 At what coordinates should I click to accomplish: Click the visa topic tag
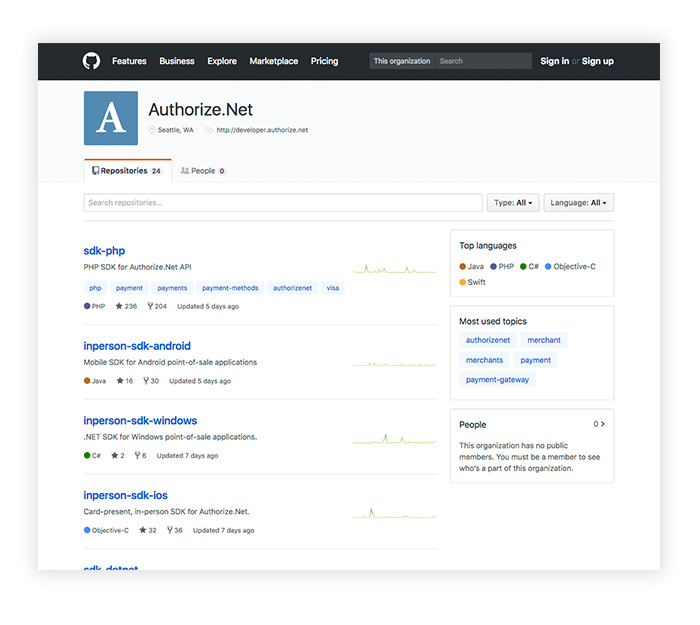coord(333,288)
